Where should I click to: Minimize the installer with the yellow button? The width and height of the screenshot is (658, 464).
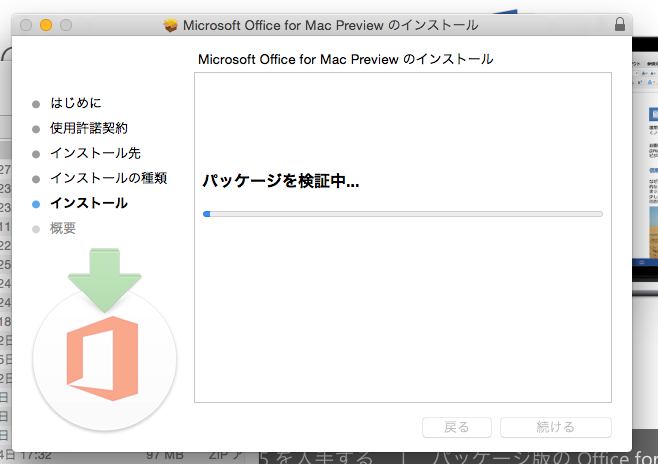tap(46, 25)
